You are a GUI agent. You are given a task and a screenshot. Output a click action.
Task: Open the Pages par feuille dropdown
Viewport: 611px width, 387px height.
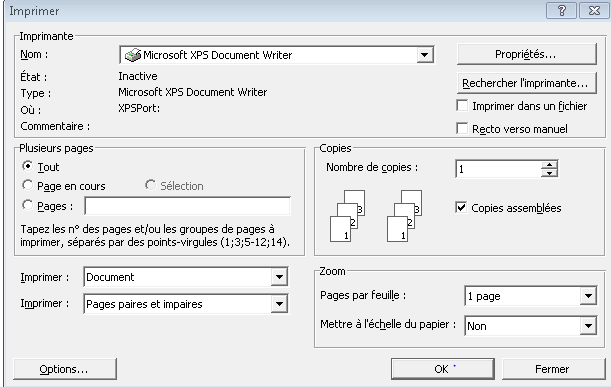(x=588, y=296)
